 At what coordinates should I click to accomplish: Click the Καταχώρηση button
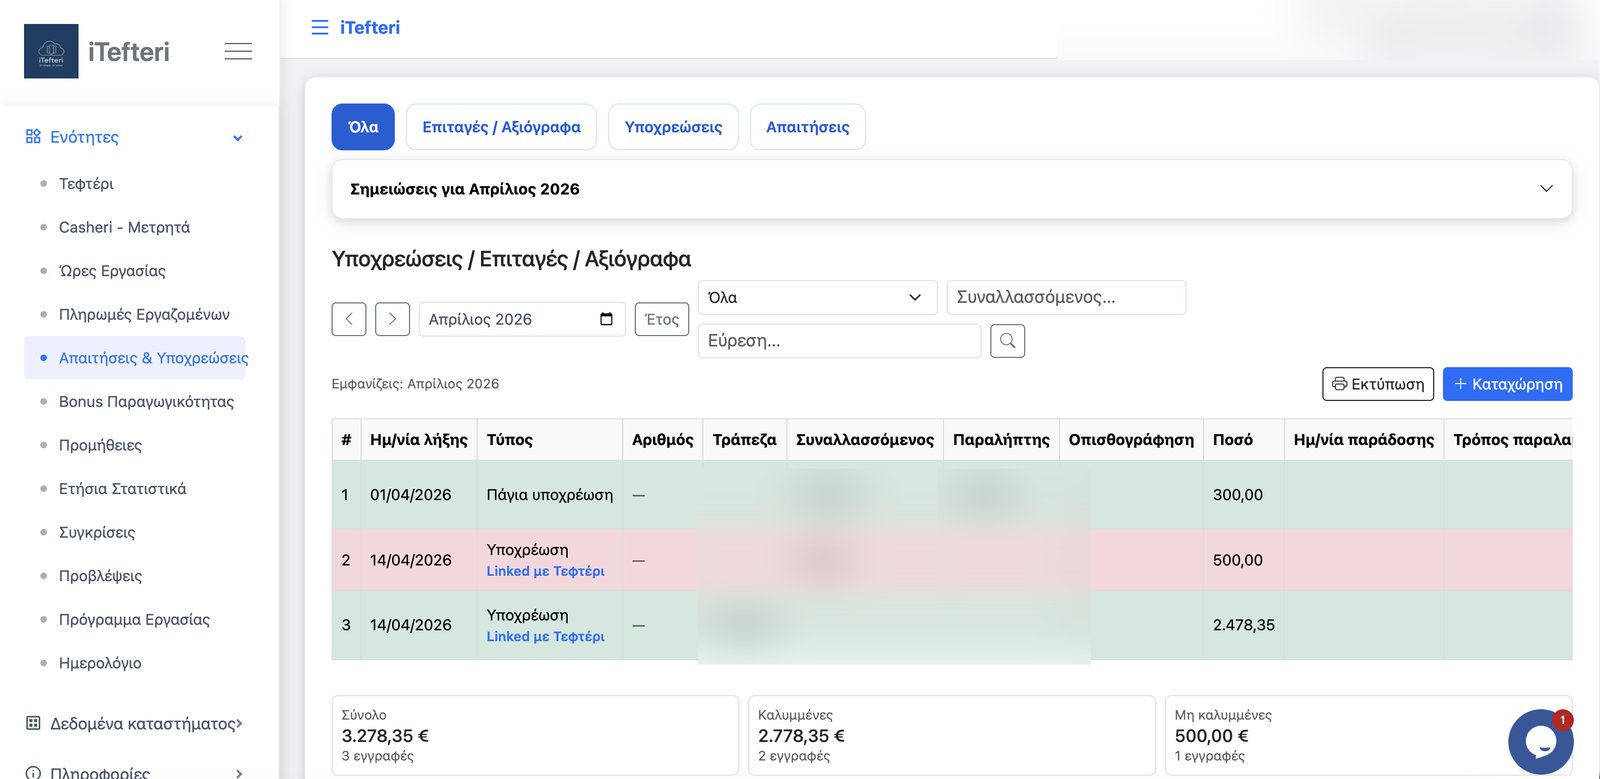pyautogui.click(x=1507, y=384)
